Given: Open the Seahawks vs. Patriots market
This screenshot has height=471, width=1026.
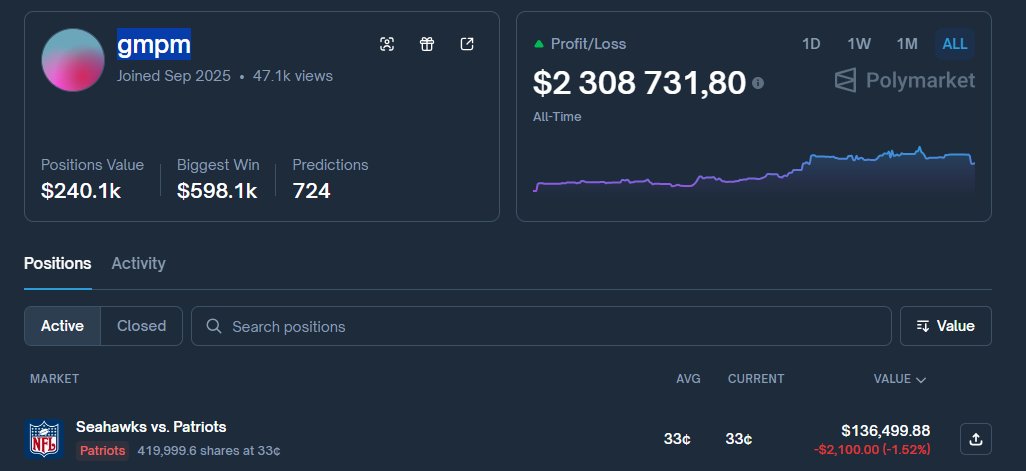Looking at the screenshot, I should coord(151,427).
